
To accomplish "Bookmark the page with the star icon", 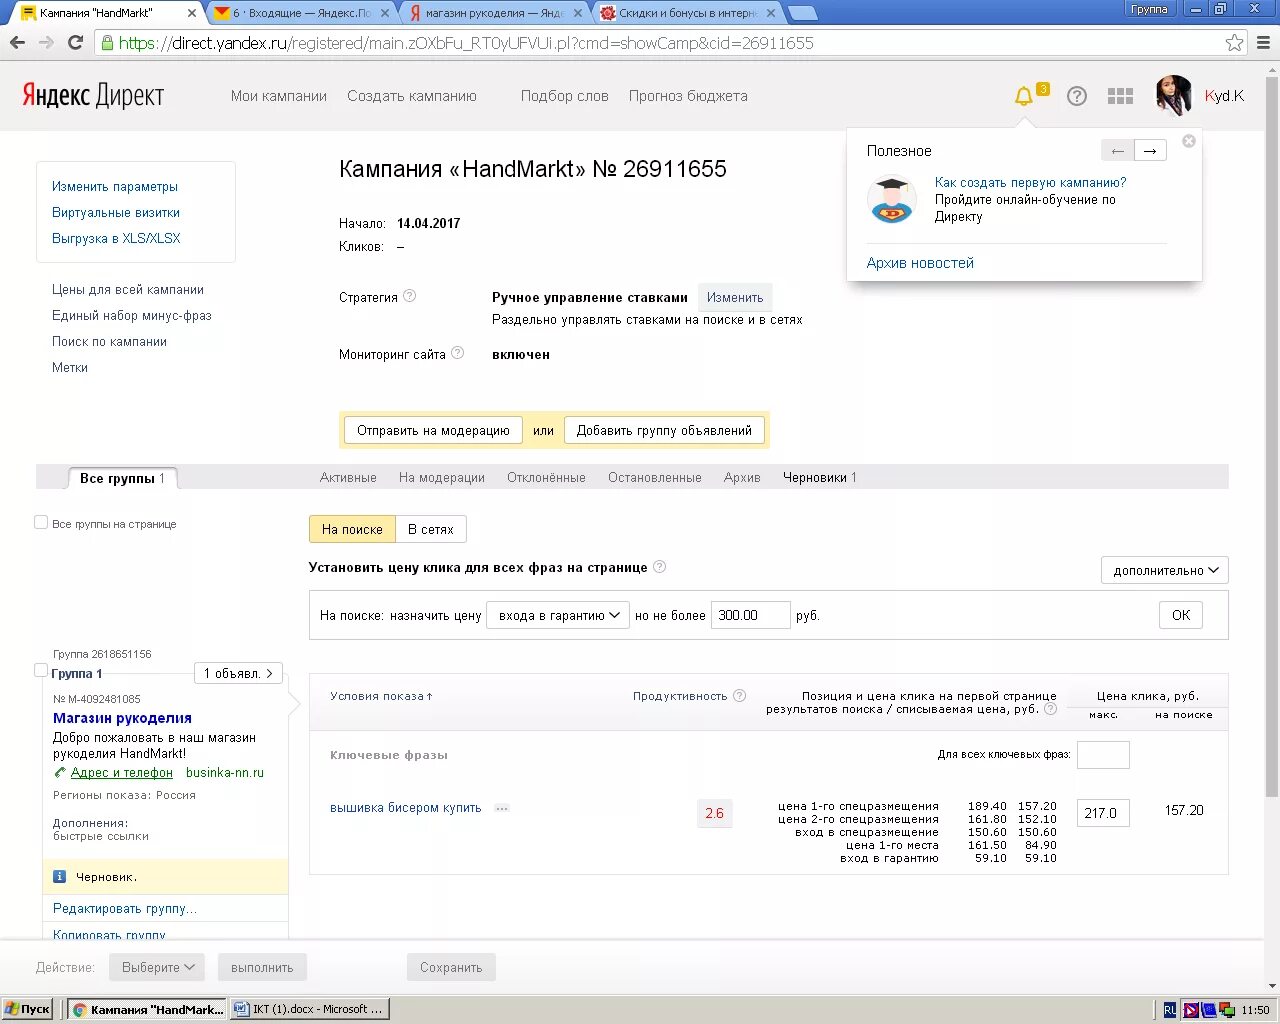I will (x=1235, y=43).
